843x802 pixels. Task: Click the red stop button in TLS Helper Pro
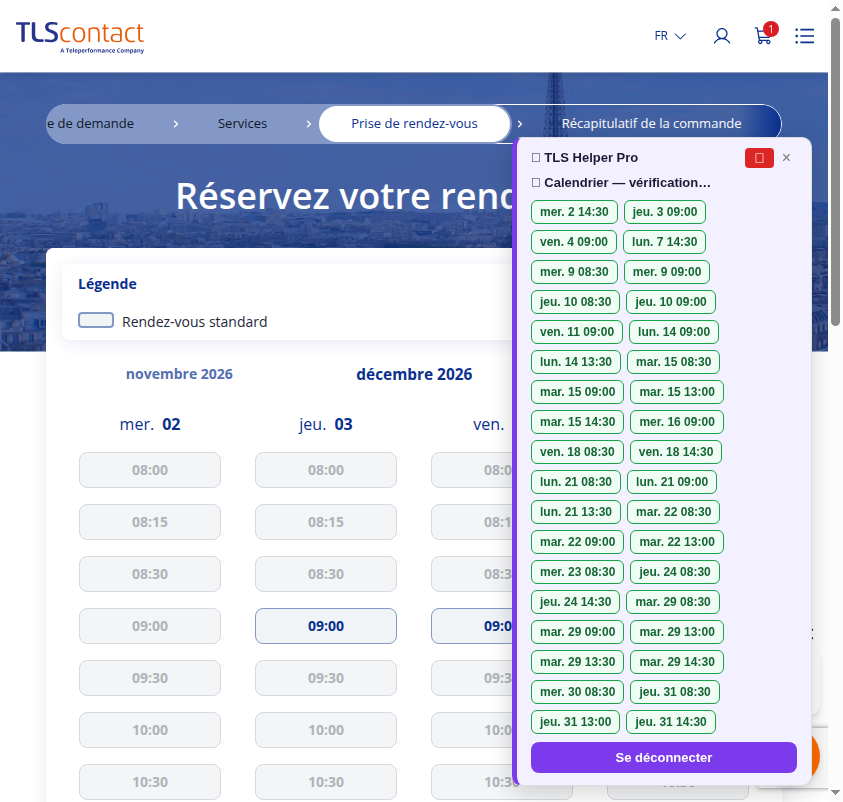pyautogui.click(x=759, y=158)
